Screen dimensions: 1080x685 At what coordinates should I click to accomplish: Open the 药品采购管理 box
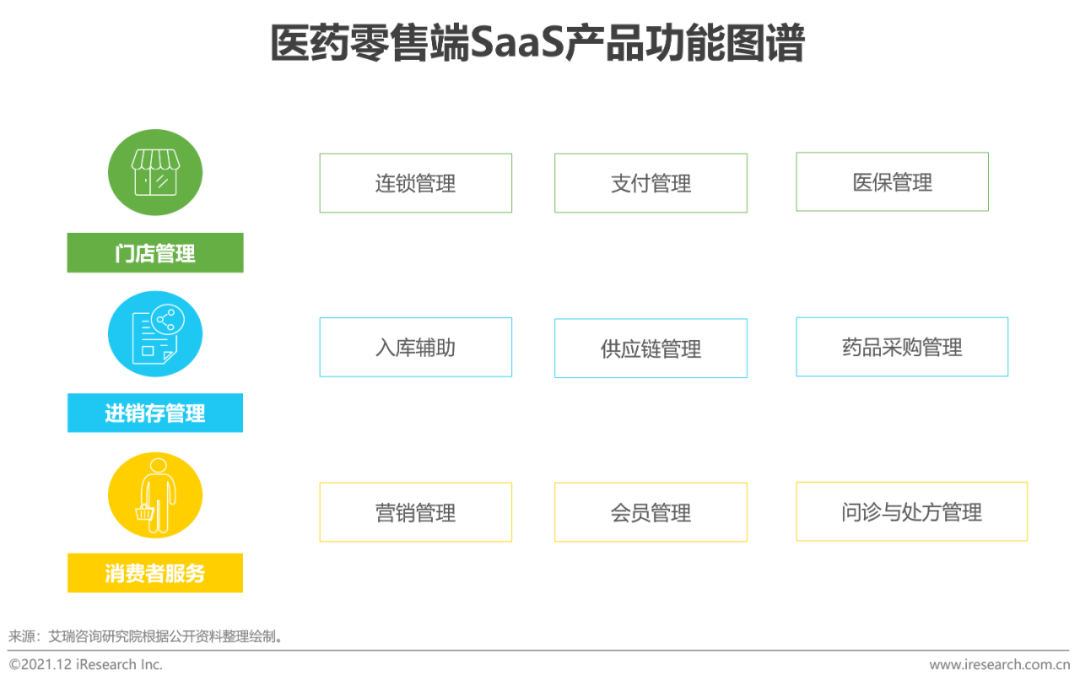pos(901,347)
